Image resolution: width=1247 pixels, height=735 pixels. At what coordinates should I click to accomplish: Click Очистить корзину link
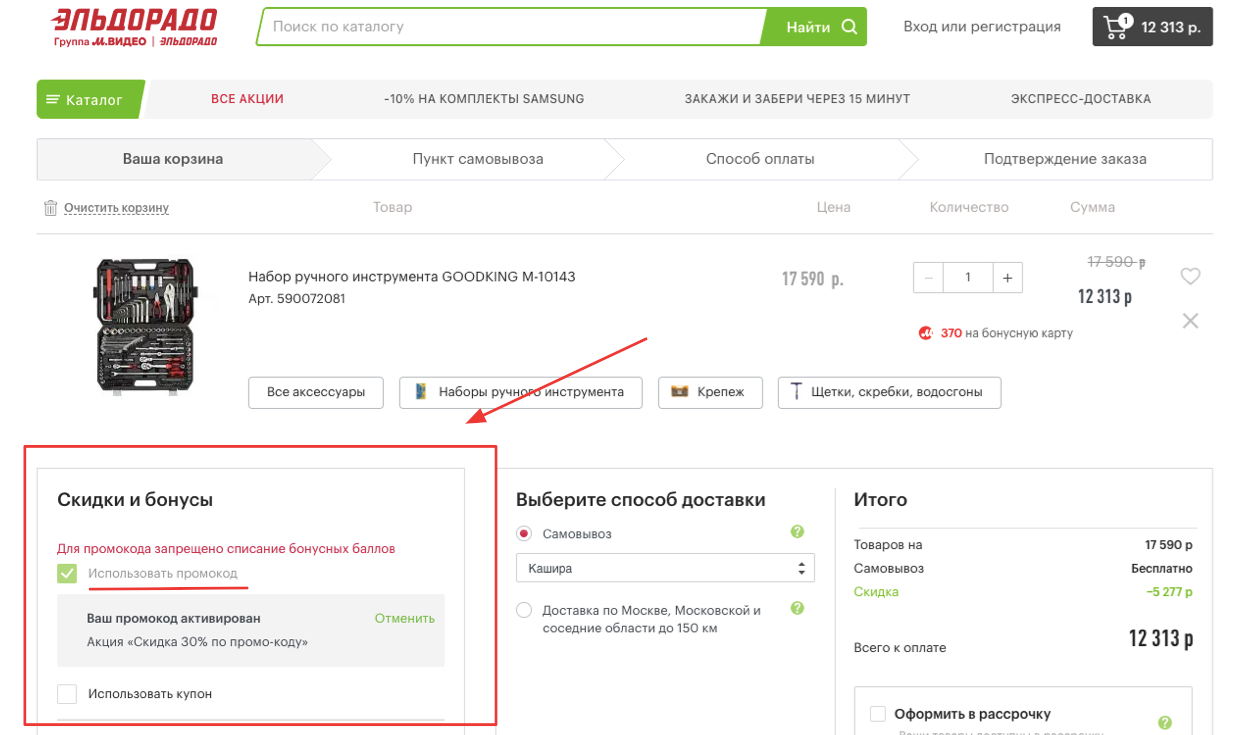[116, 208]
